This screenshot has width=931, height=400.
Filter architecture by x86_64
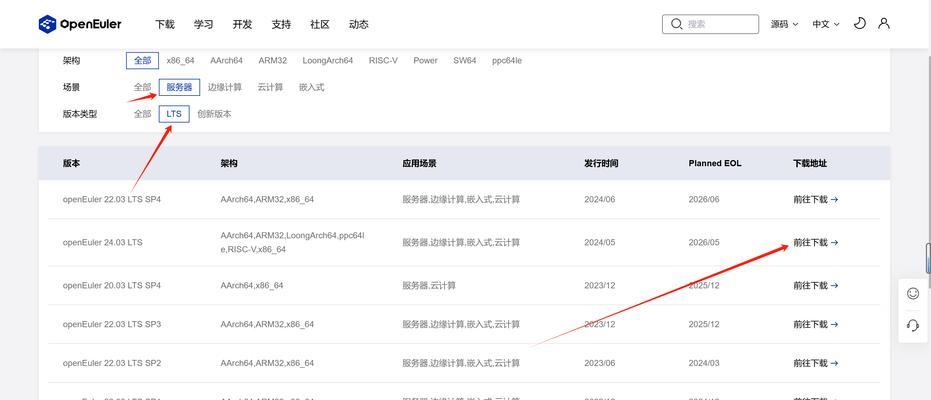point(180,61)
